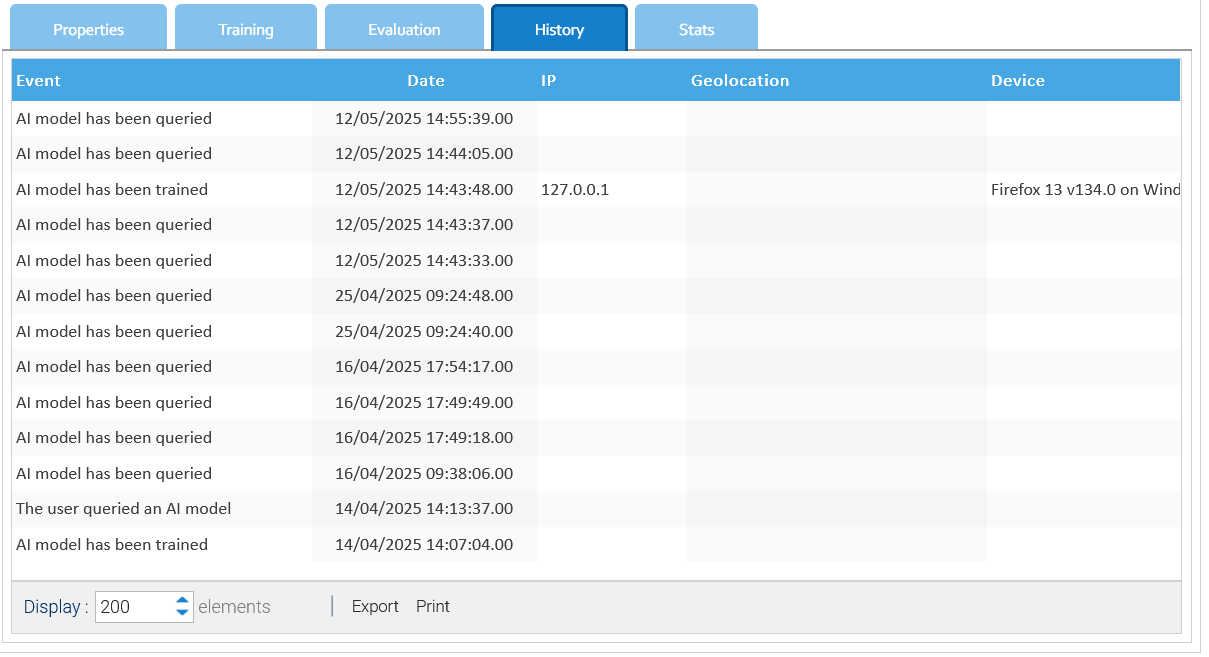The image size is (1209, 657).
Task: Click the date 14/04/2025 14:13:37.00
Action: coord(424,509)
